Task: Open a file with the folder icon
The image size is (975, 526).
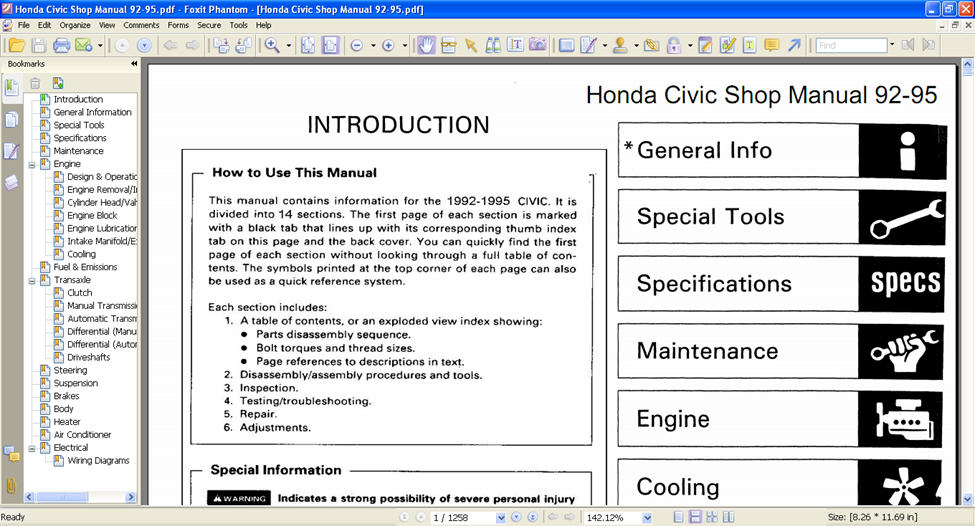Action: point(17,45)
